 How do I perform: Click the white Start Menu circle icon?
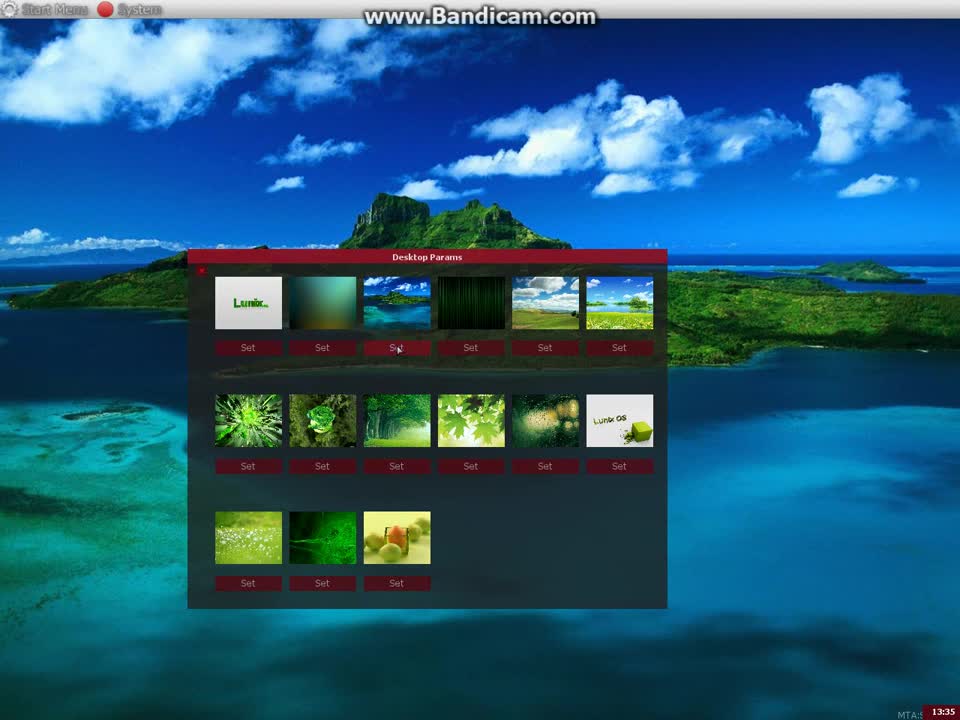point(9,9)
